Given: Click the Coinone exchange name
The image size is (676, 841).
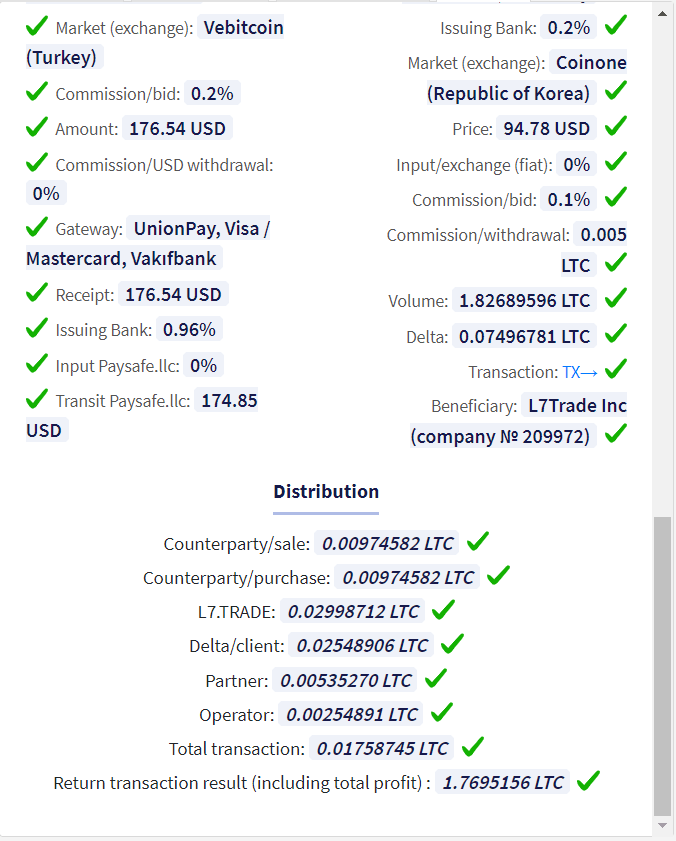Looking at the screenshot, I should [x=591, y=63].
